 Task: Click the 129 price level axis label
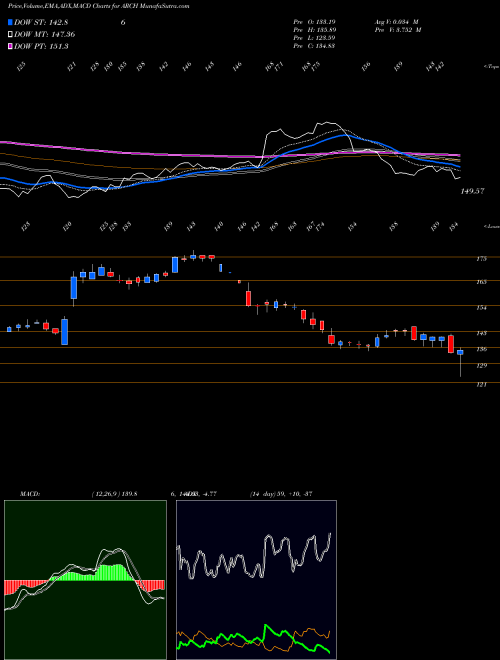[x=481, y=365]
